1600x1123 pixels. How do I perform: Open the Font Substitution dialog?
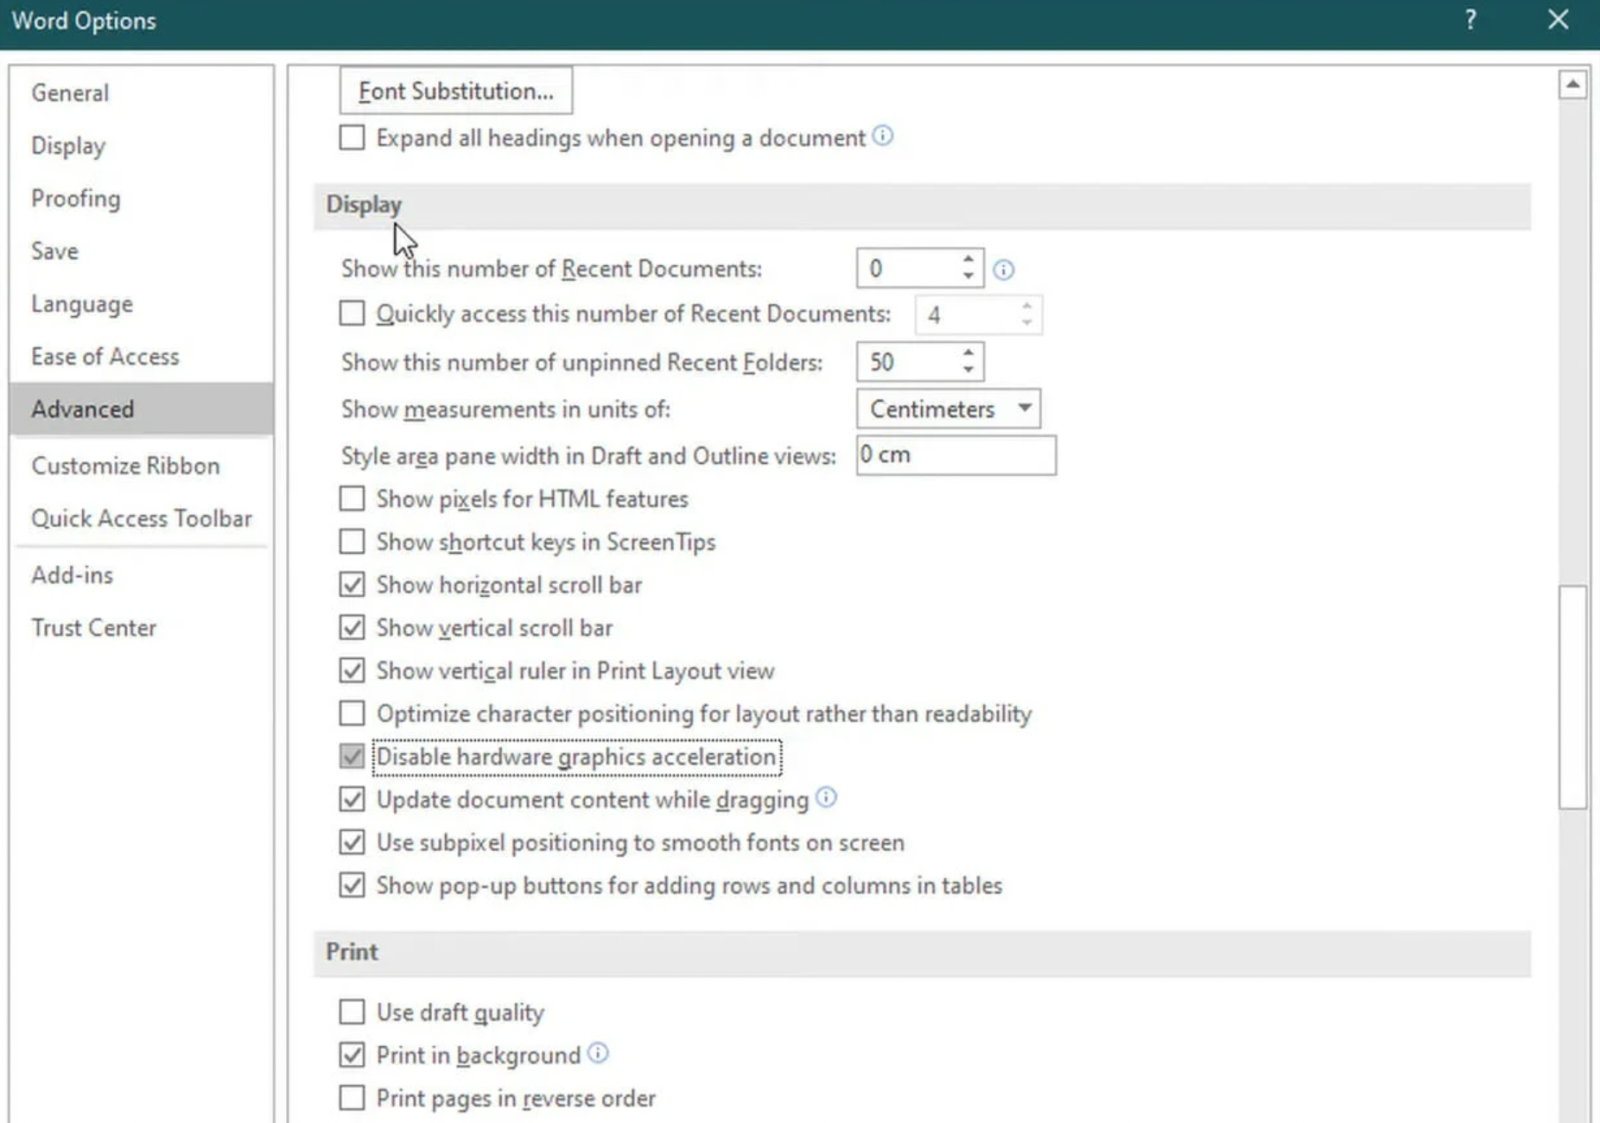point(456,90)
